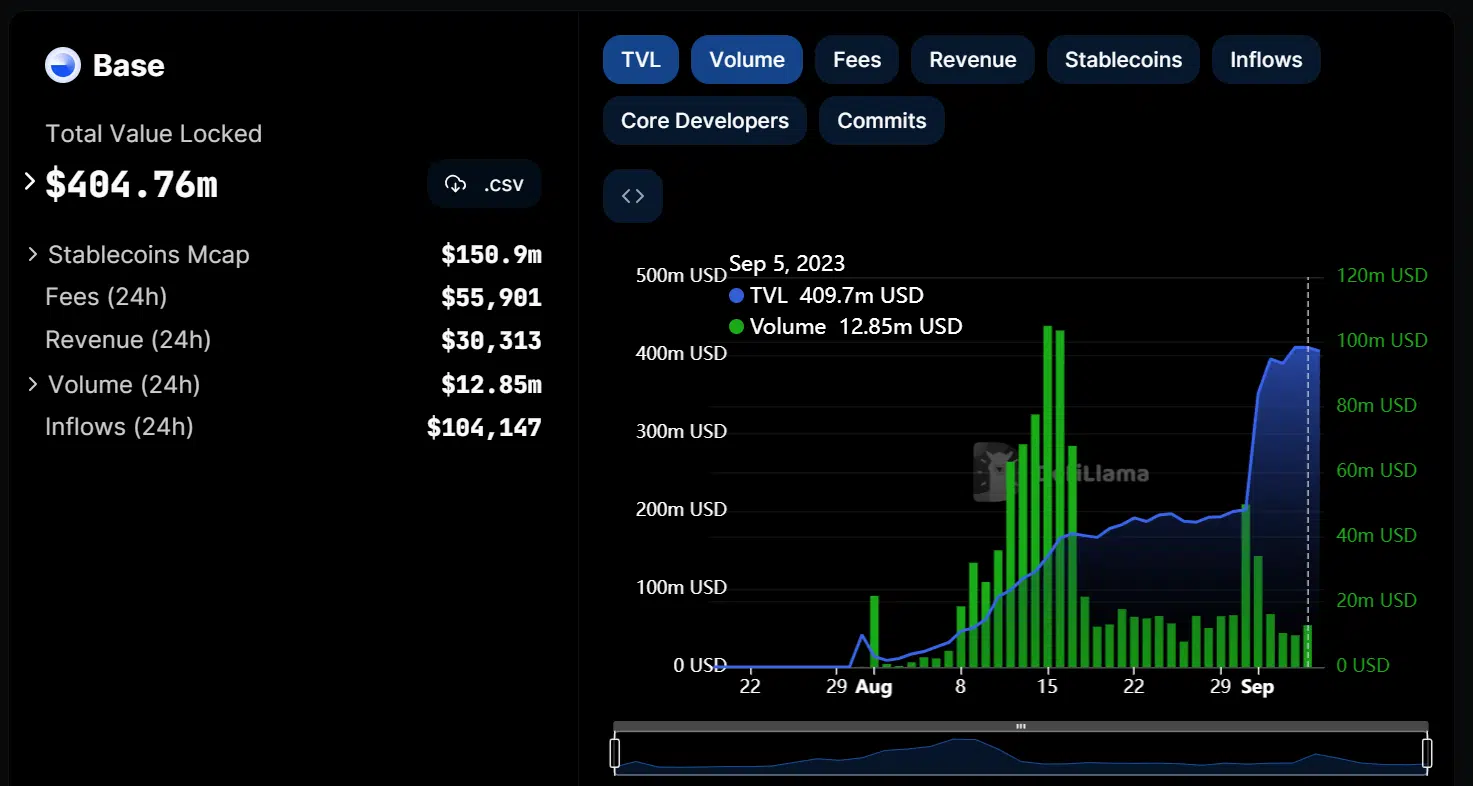Click the $150.9m stablecoins value
The width and height of the screenshot is (1473, 786).
click(491, 255)
